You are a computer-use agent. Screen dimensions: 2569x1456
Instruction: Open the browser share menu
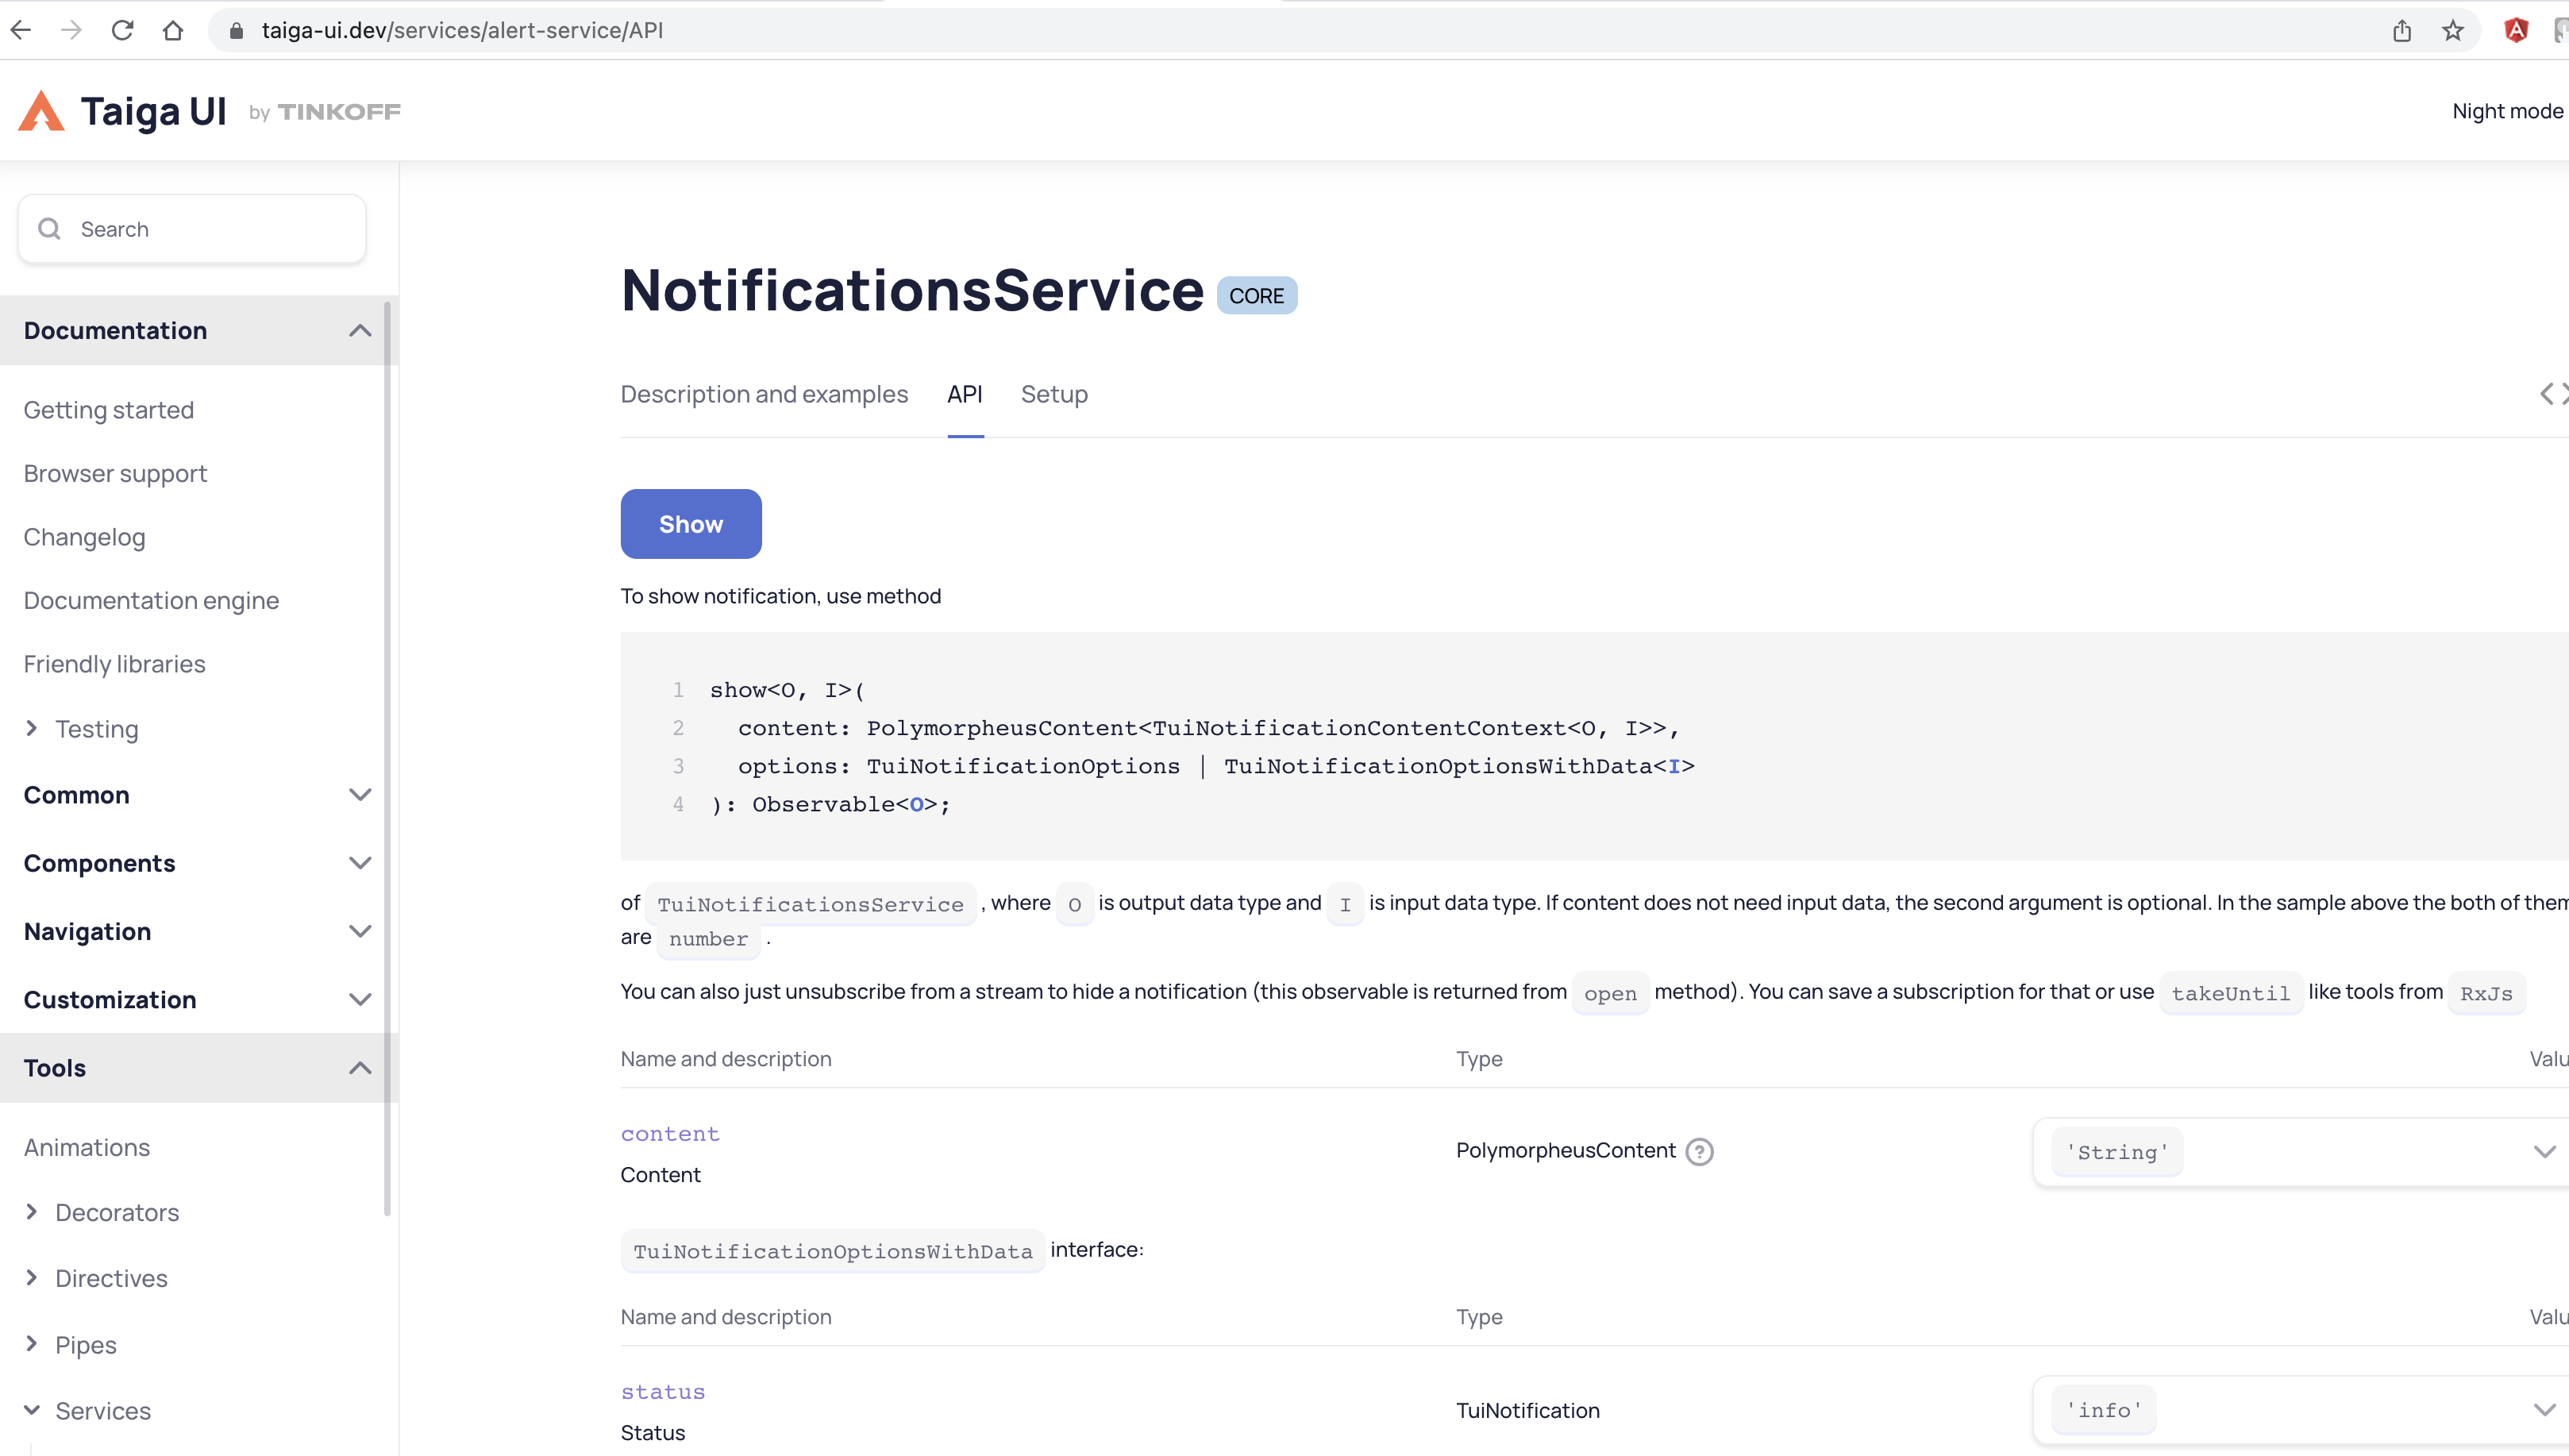pyautogui.click(x=2404, y=30)
